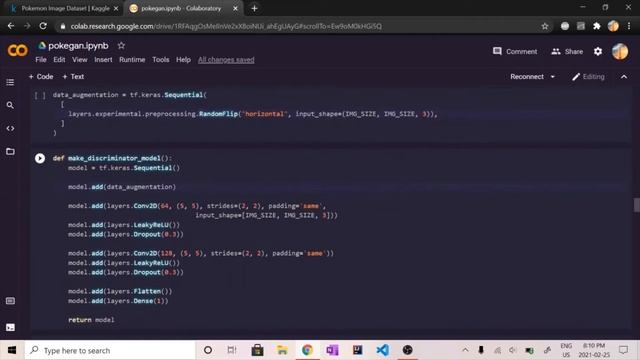
Task: Expand the Reconnect dropdown arrow
Action: (553, 77)
